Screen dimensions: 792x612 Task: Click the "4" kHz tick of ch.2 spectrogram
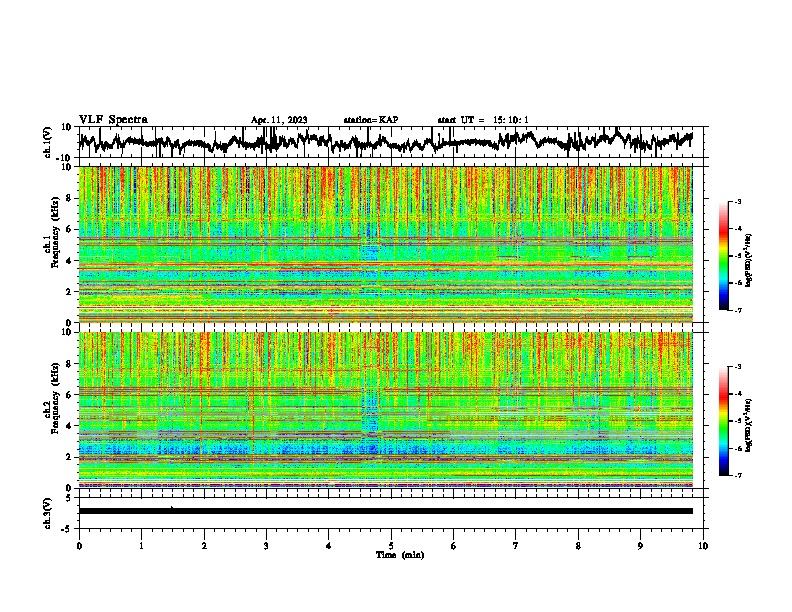point(69,426)
